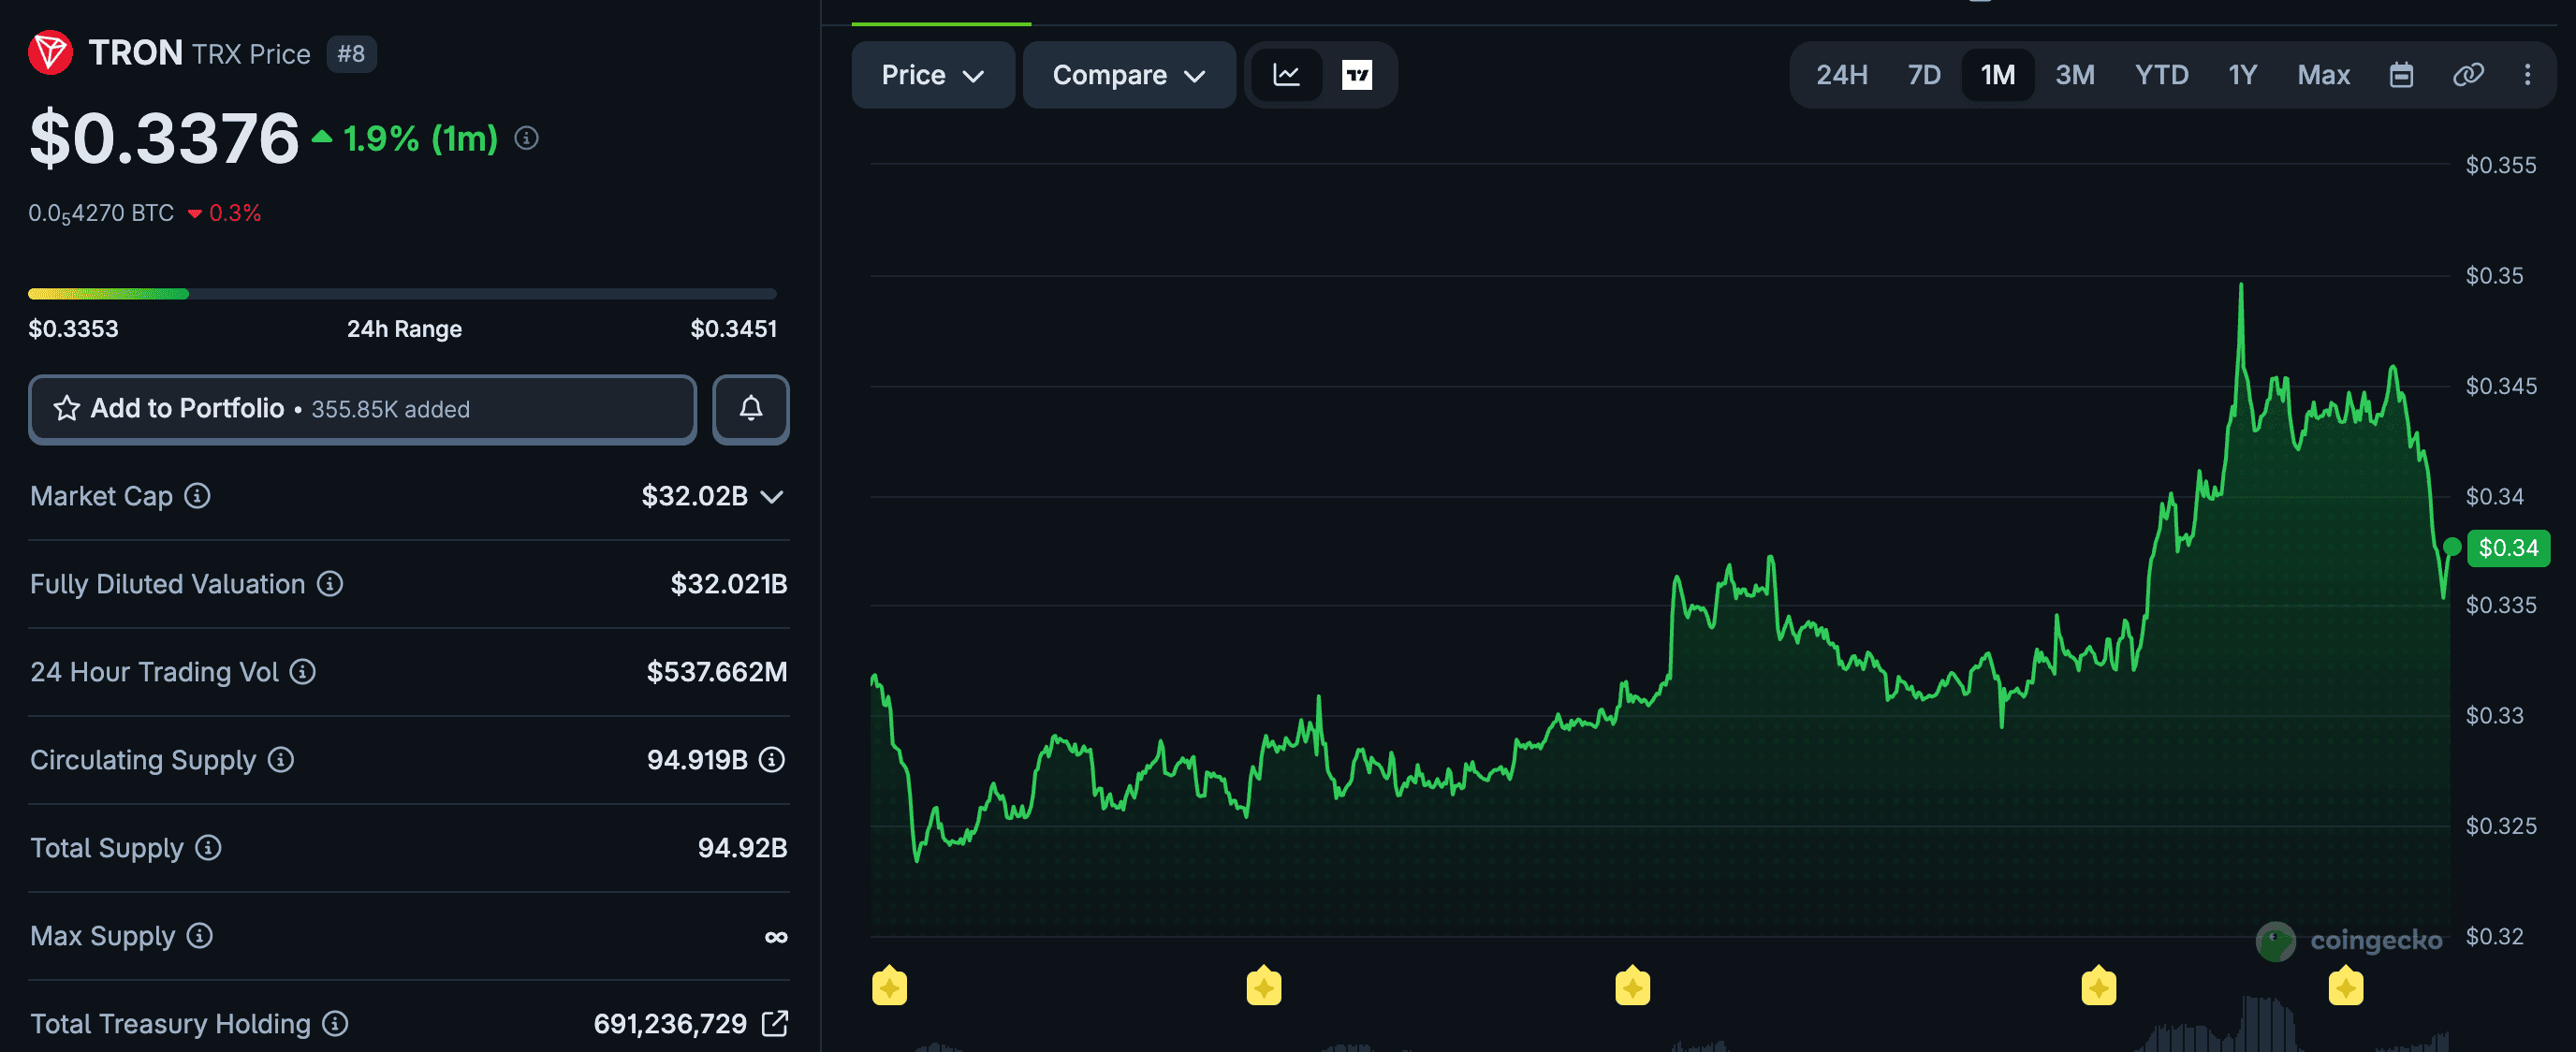The image size is (2576, 1052).
Task: Click Add to Portfolio button
Action: (362, 409)
